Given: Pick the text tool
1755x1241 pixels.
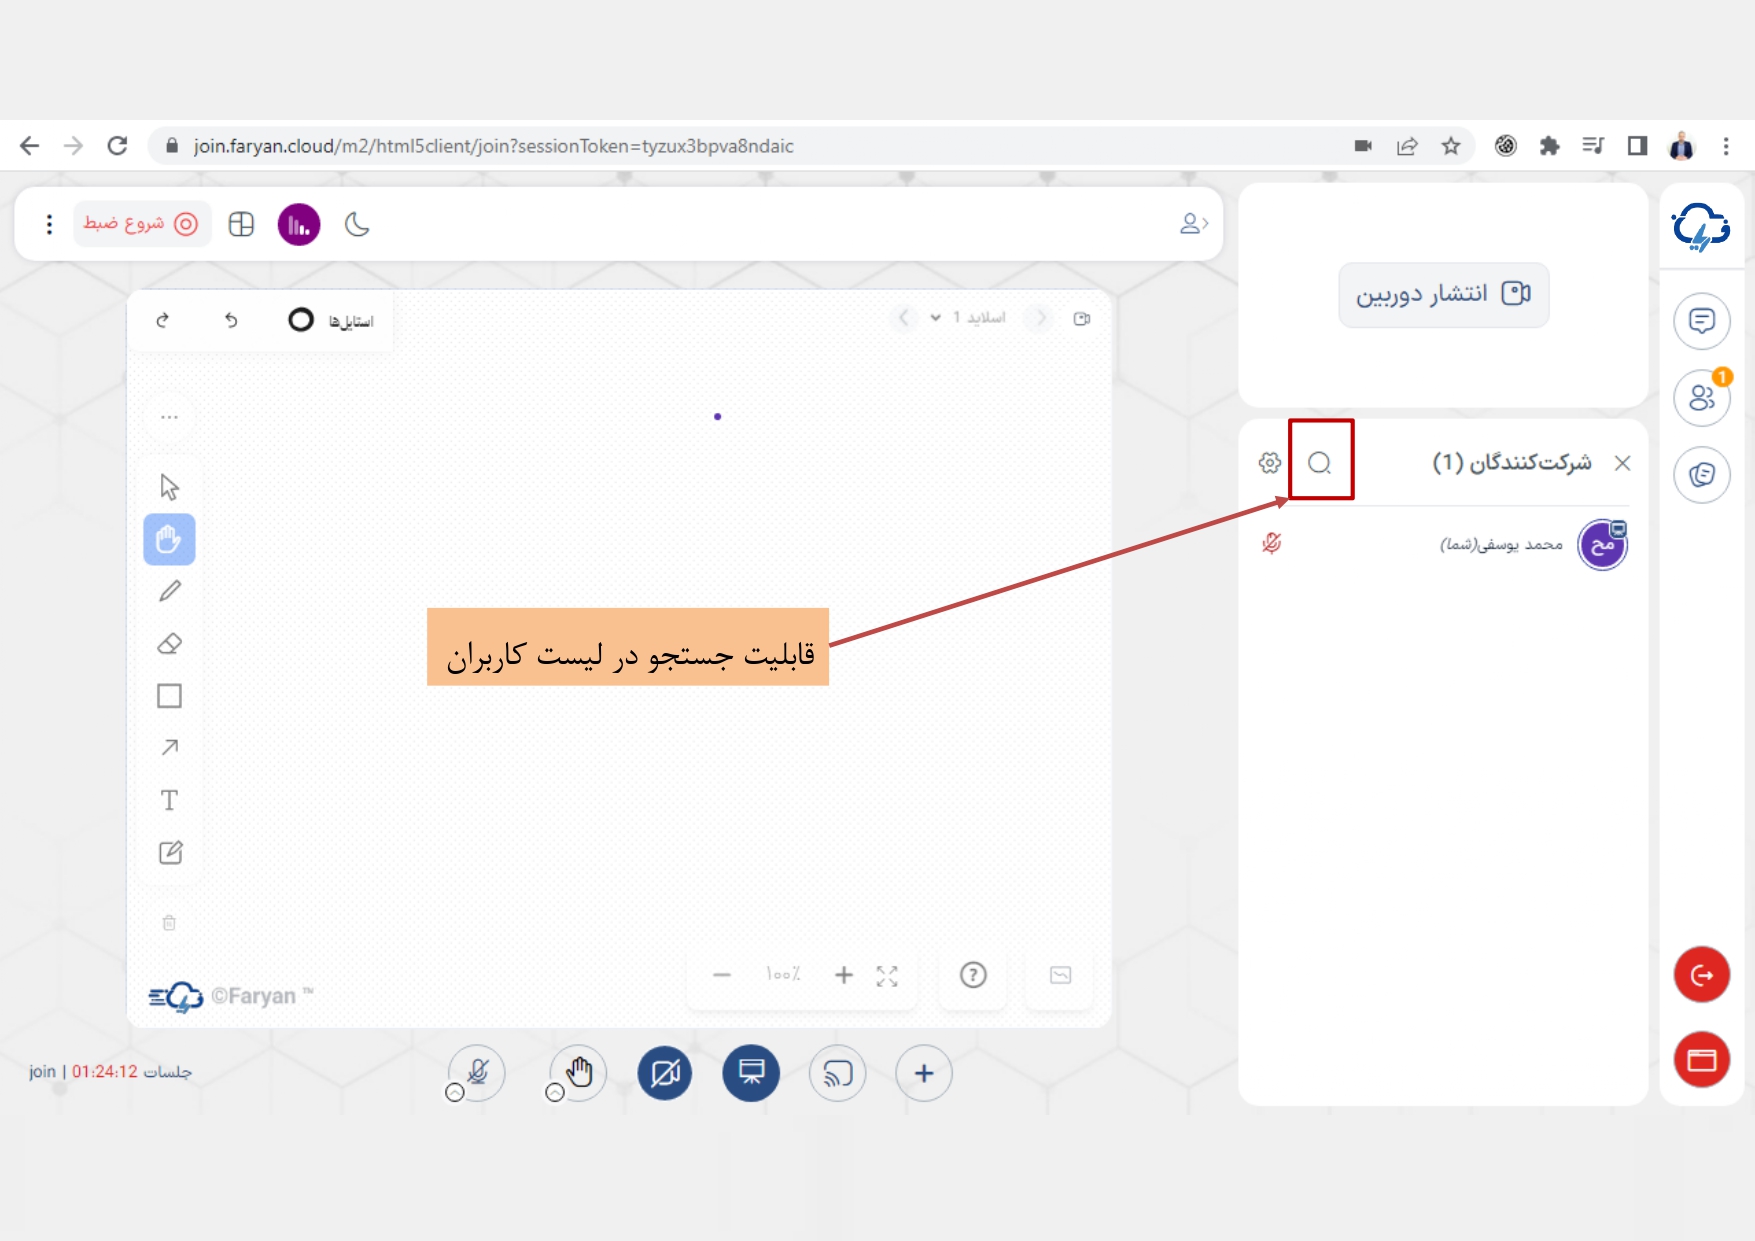Looking at the screenshot, I should tap(170, 800).
